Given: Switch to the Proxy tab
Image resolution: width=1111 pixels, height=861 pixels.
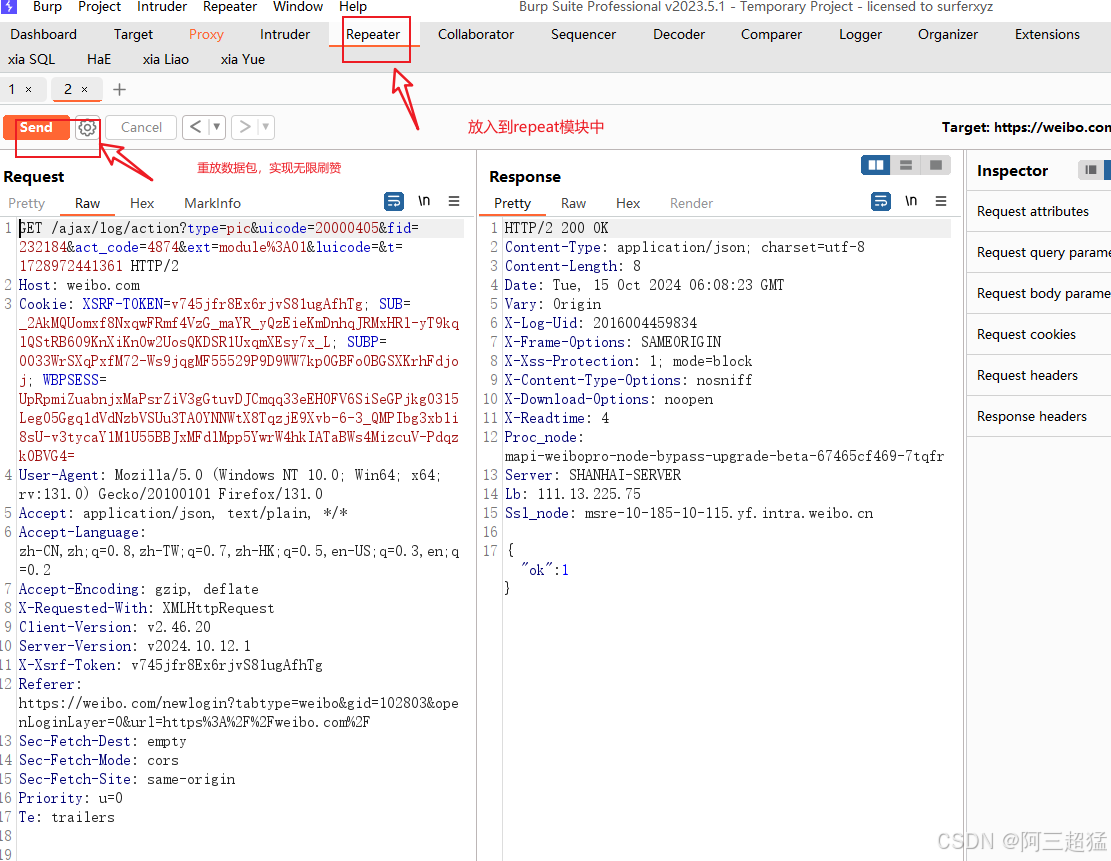Looking at the screenshot, I should [206, 34].
